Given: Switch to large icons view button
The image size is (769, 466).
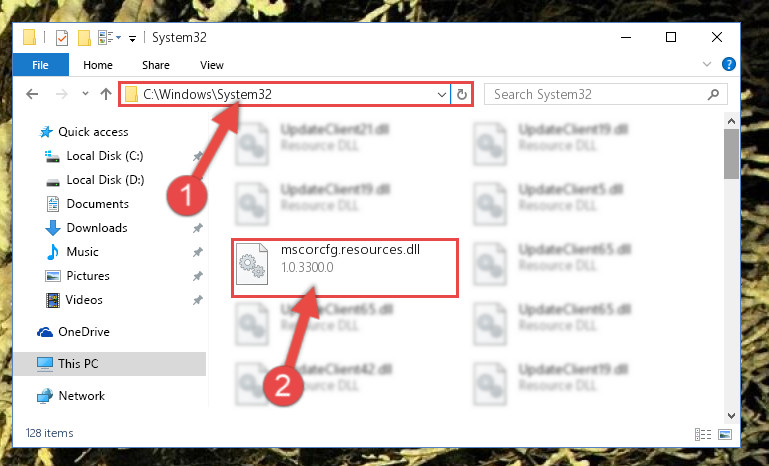Looking at the screenshot, I should [x=725, y=434].
